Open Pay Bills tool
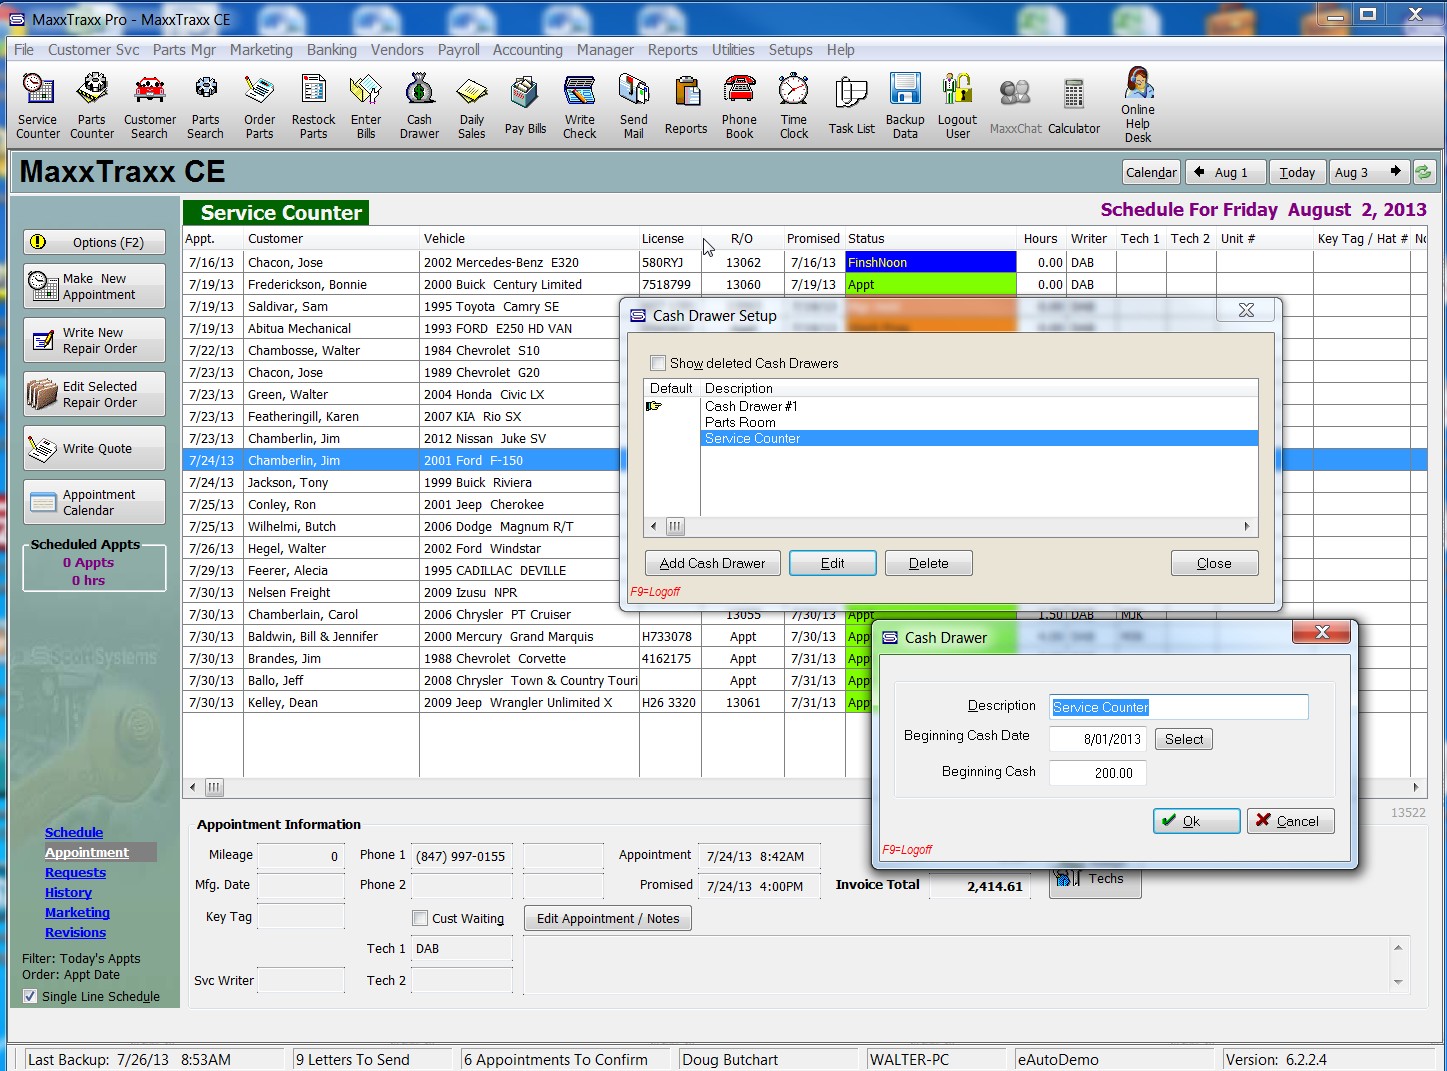The image size is (1447, 1071). click(525, 105)
